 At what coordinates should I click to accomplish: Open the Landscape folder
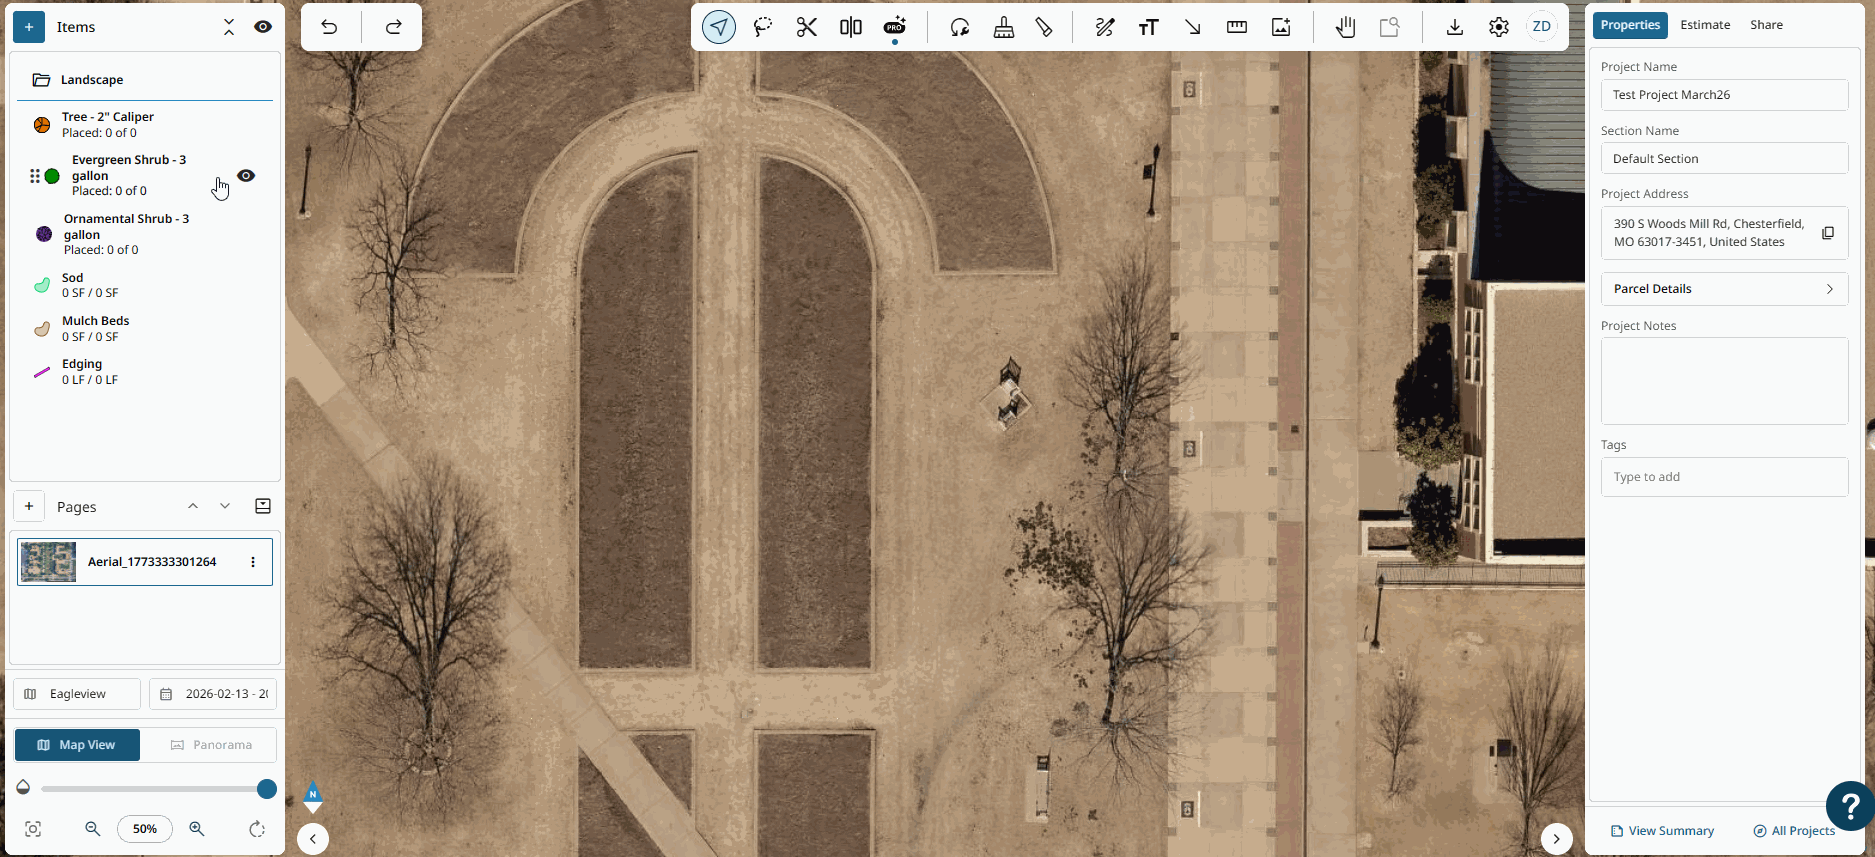click(145, 80)
